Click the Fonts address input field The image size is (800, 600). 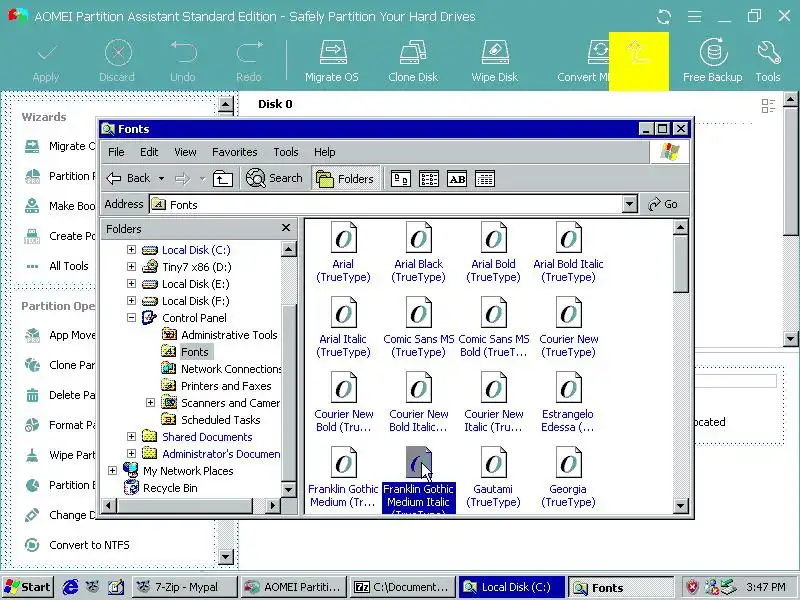386,205
